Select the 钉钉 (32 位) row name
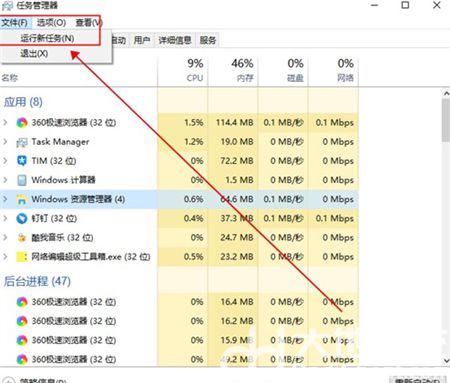The image size is (450, 383). [x=54, y=219]
